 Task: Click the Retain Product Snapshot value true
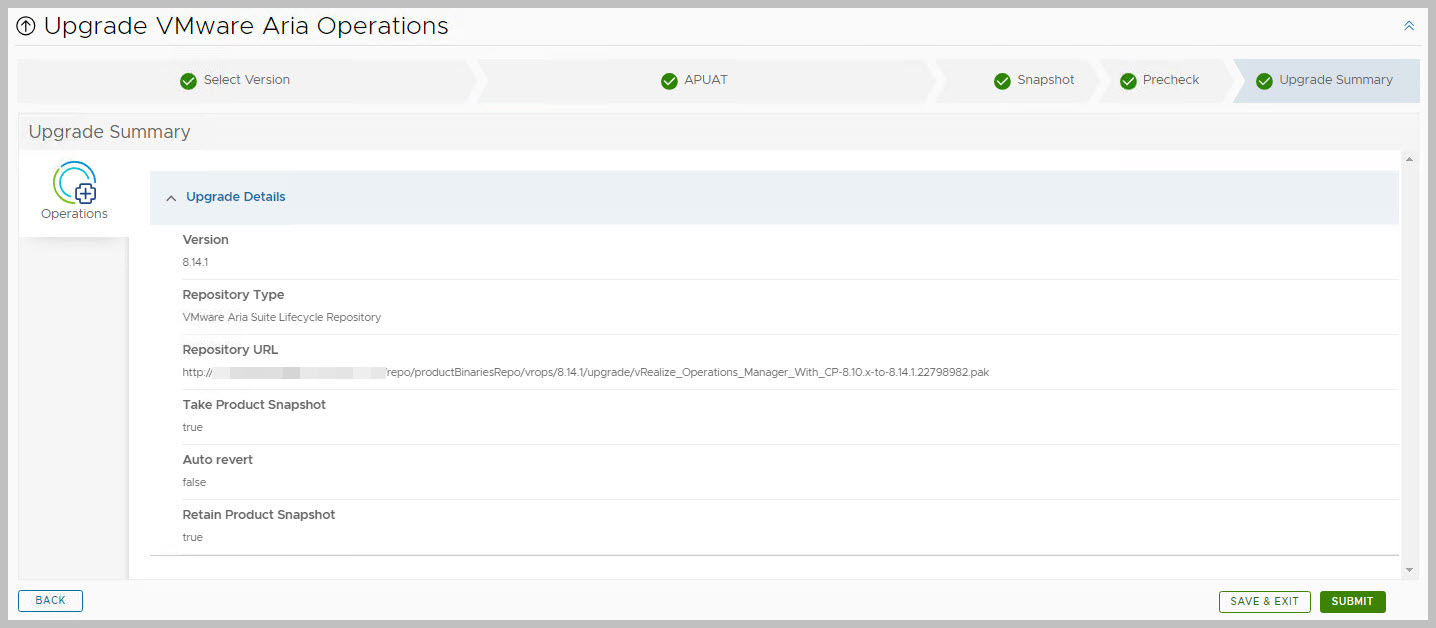point(192,537)
